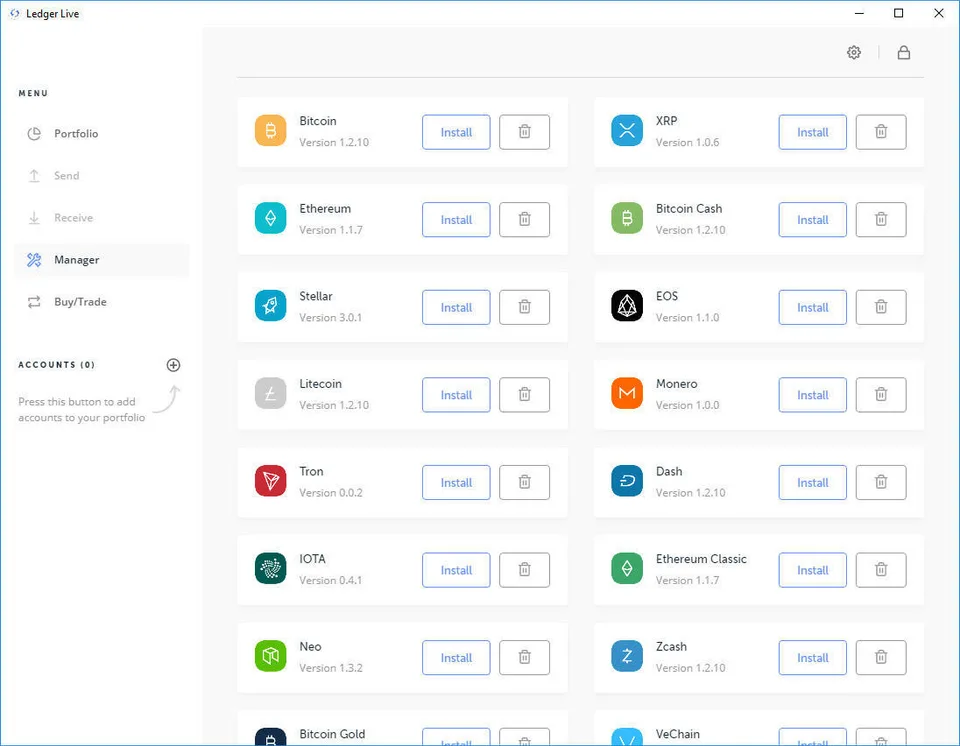
Task: Click the Accounts (0) heading
Action: tap(56, 364)
